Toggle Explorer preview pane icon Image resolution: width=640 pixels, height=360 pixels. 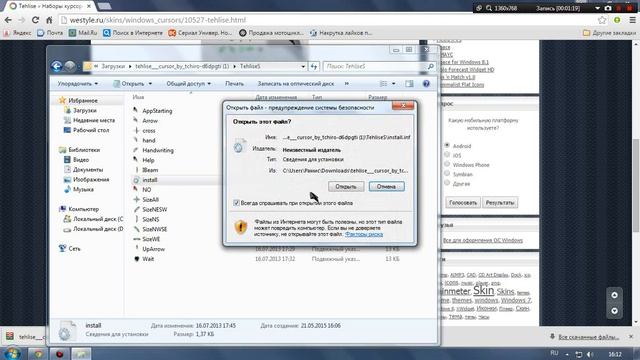click(409, 84)
